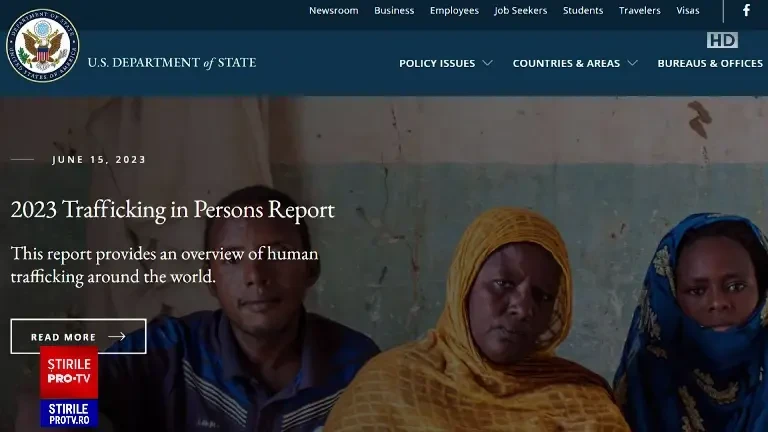Select the Employees top link
The image size is (768, 432).
click(x=454, y=10)
